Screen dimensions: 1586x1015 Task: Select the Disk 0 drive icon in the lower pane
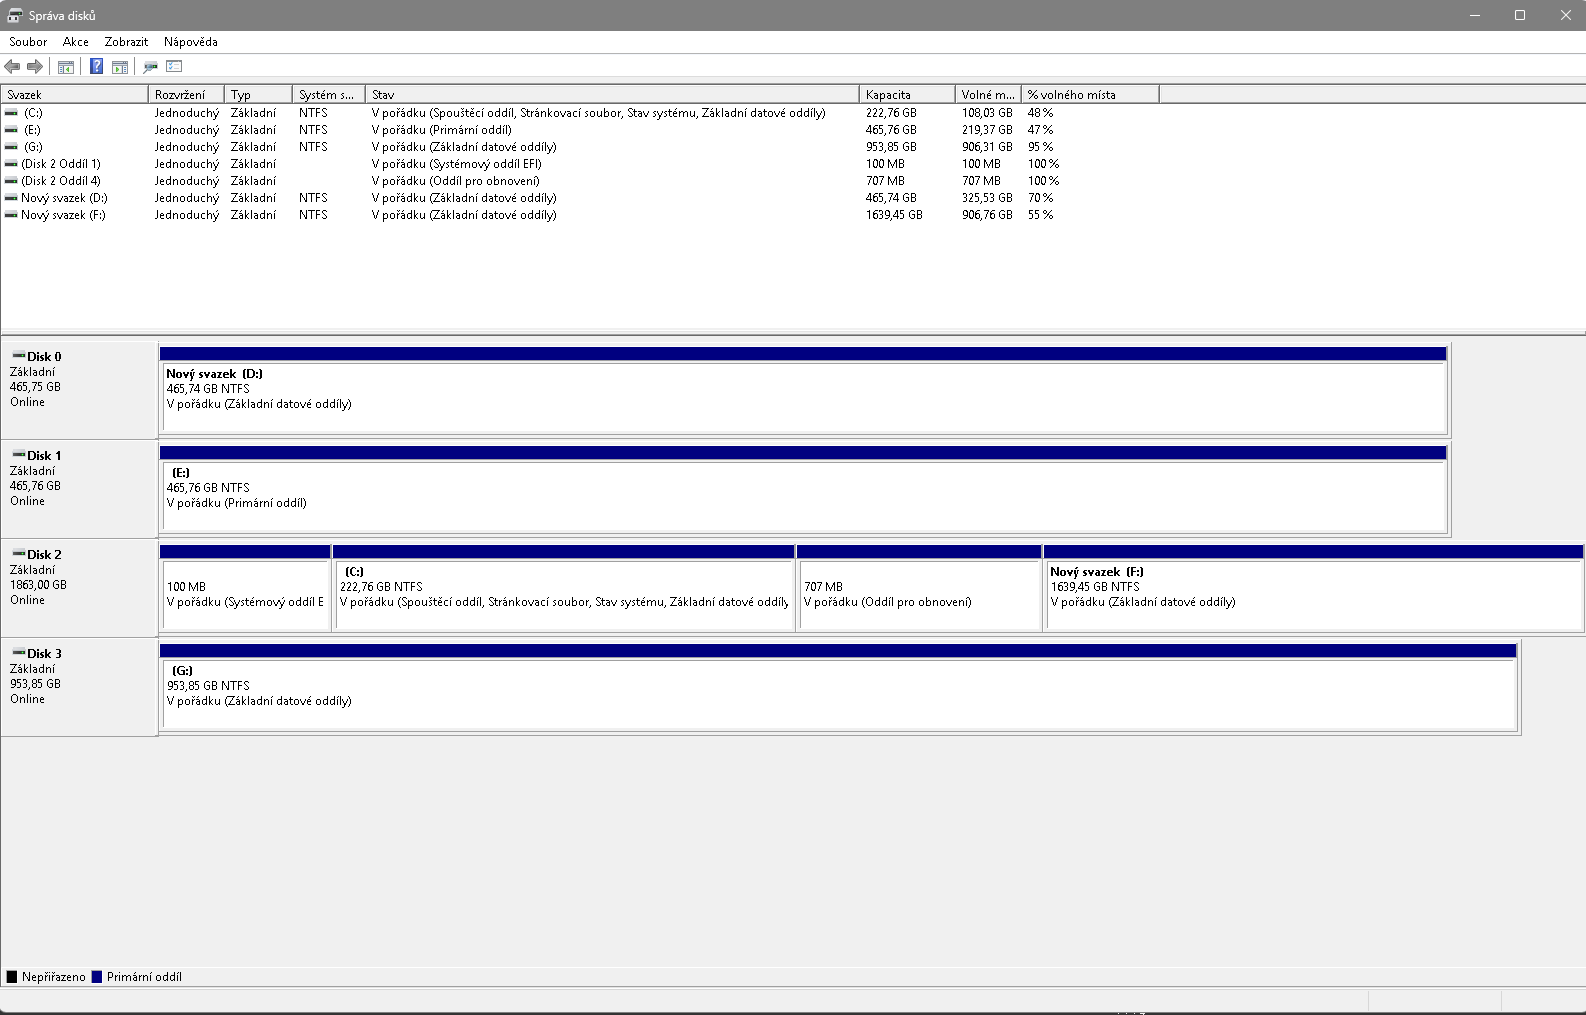coord(18,356)
